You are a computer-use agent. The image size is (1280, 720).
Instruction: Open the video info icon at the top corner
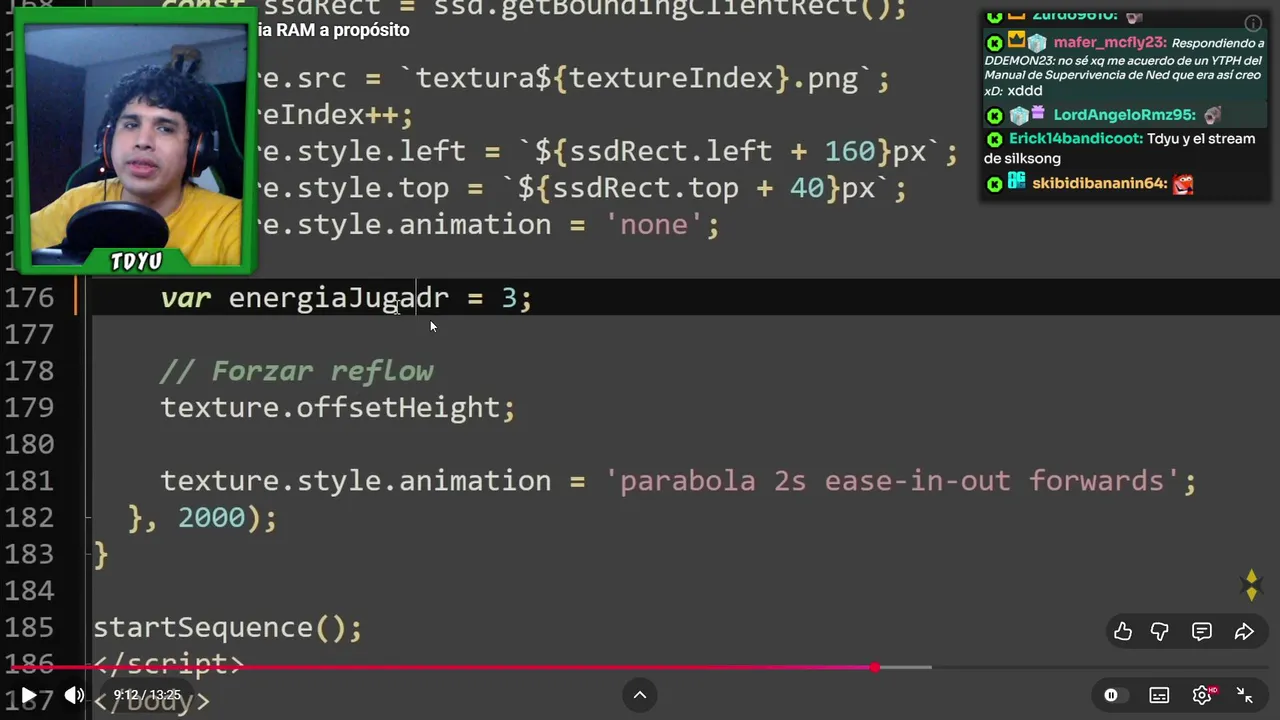(1253, 23)
